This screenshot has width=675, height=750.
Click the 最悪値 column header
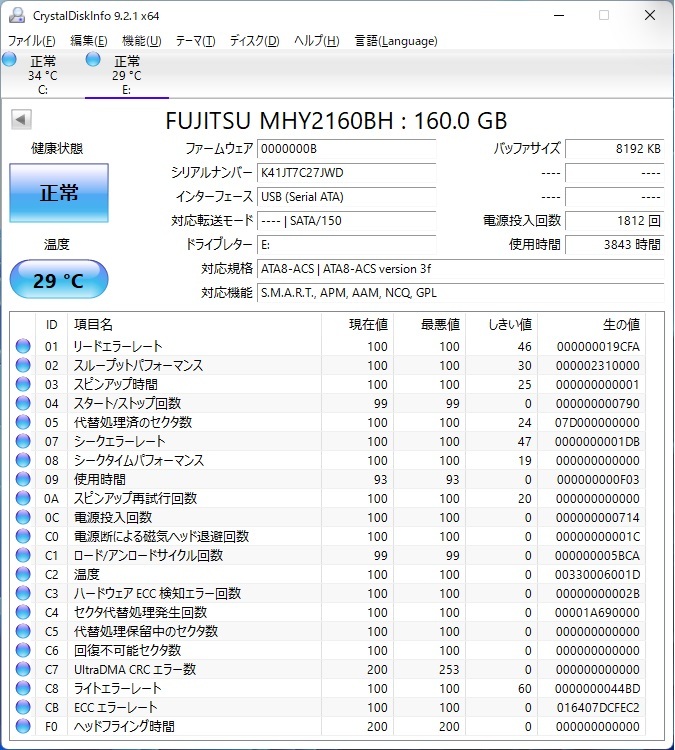point(430,325)
